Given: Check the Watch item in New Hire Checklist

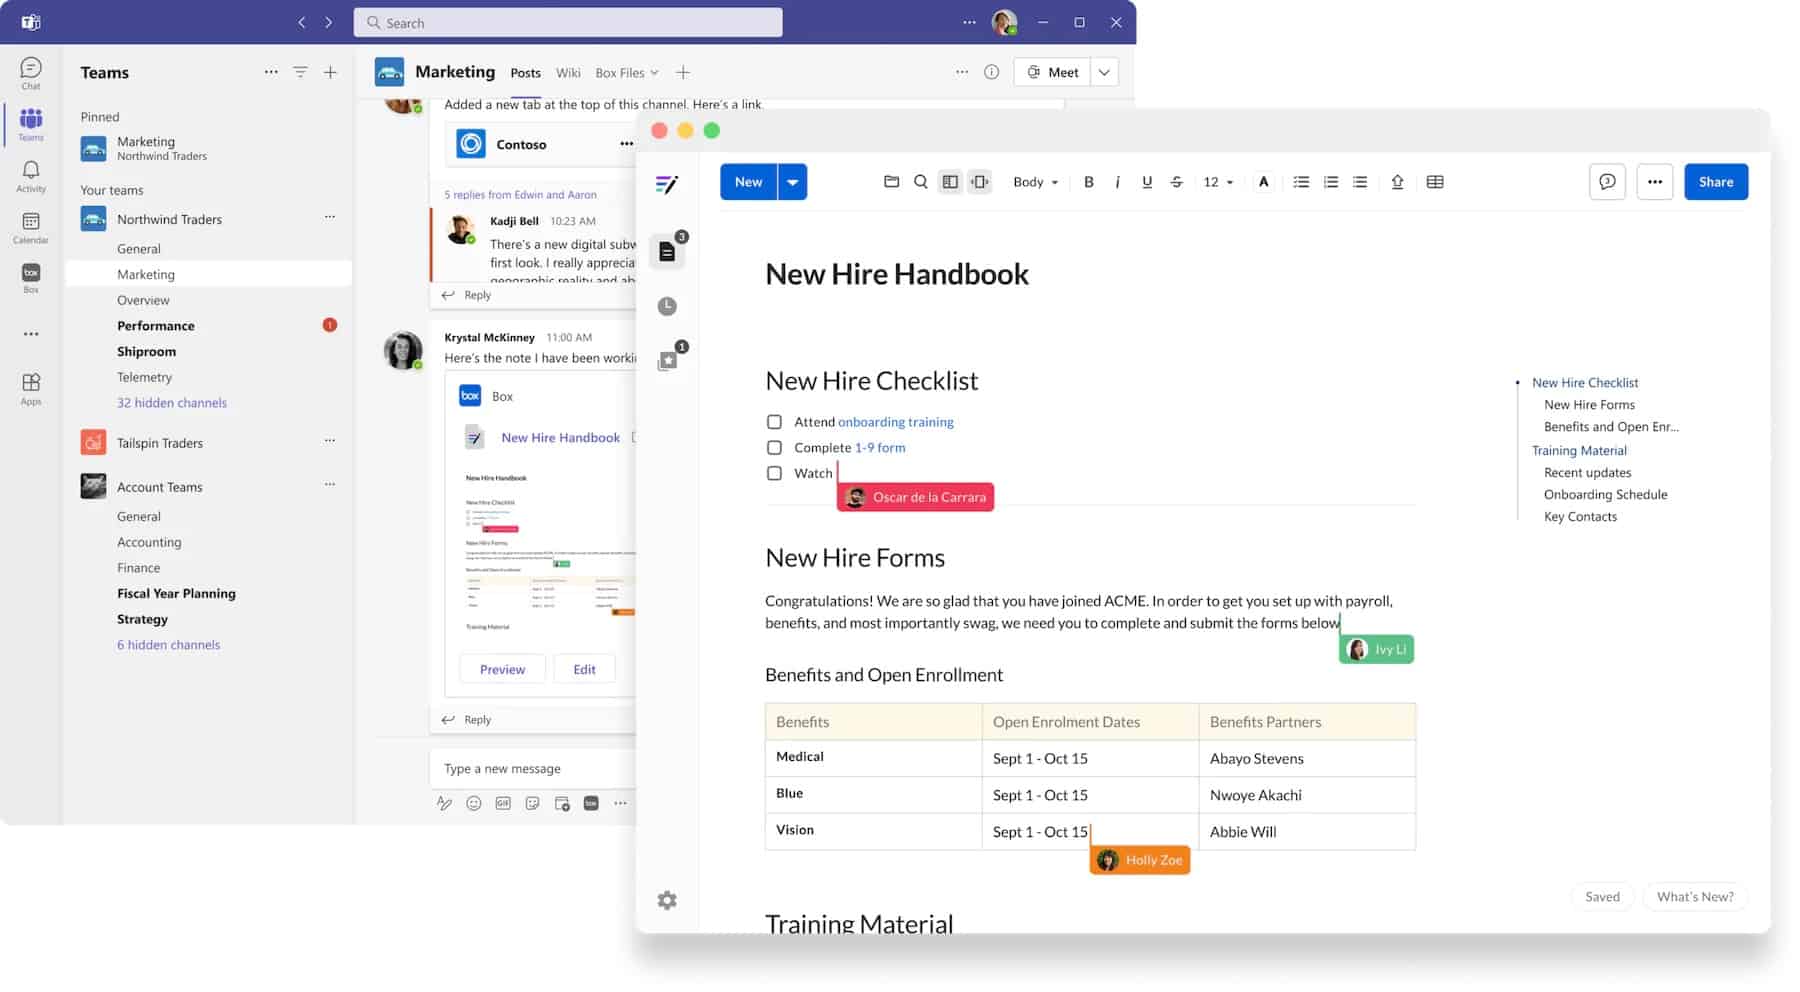Looking at the screenshot, I should pos(774,473).
